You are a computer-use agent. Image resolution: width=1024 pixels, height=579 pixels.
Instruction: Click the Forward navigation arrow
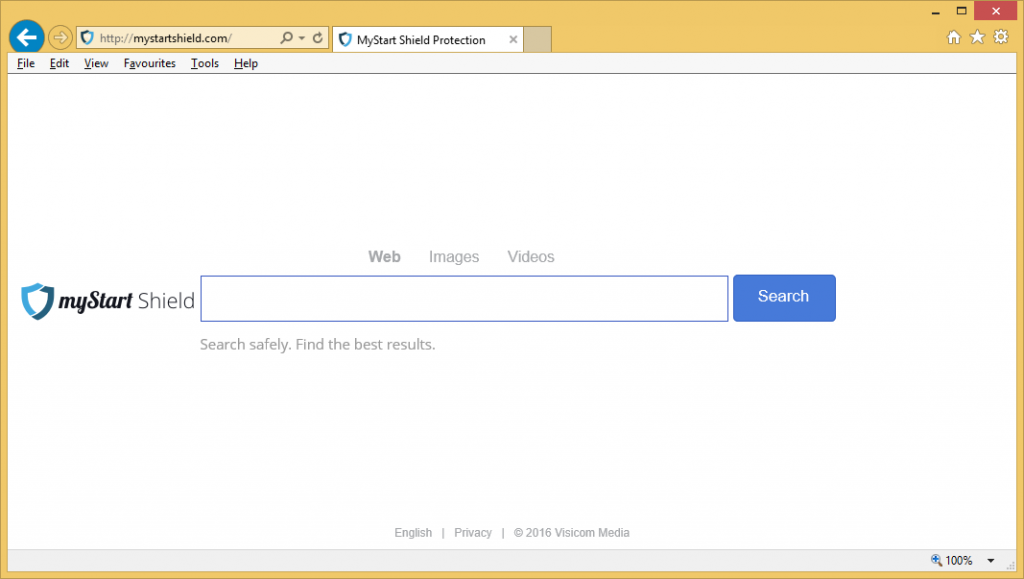(x=61, y=38)
